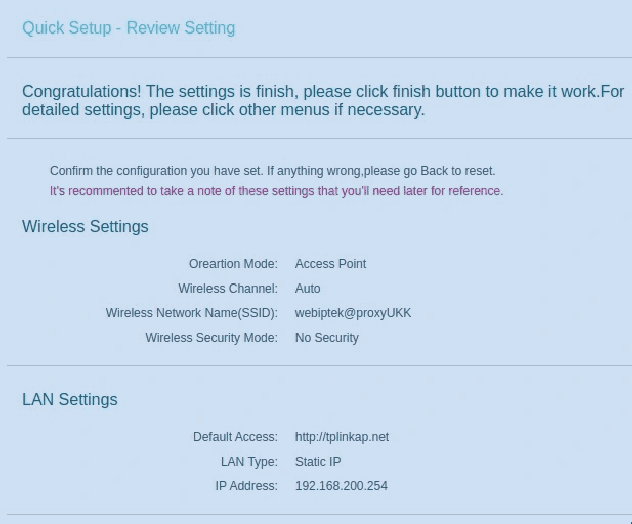Select the Wireless Settings section heading
Viewport: 632px width, 524px height.
pyautogui.click(x=85, y=227)
